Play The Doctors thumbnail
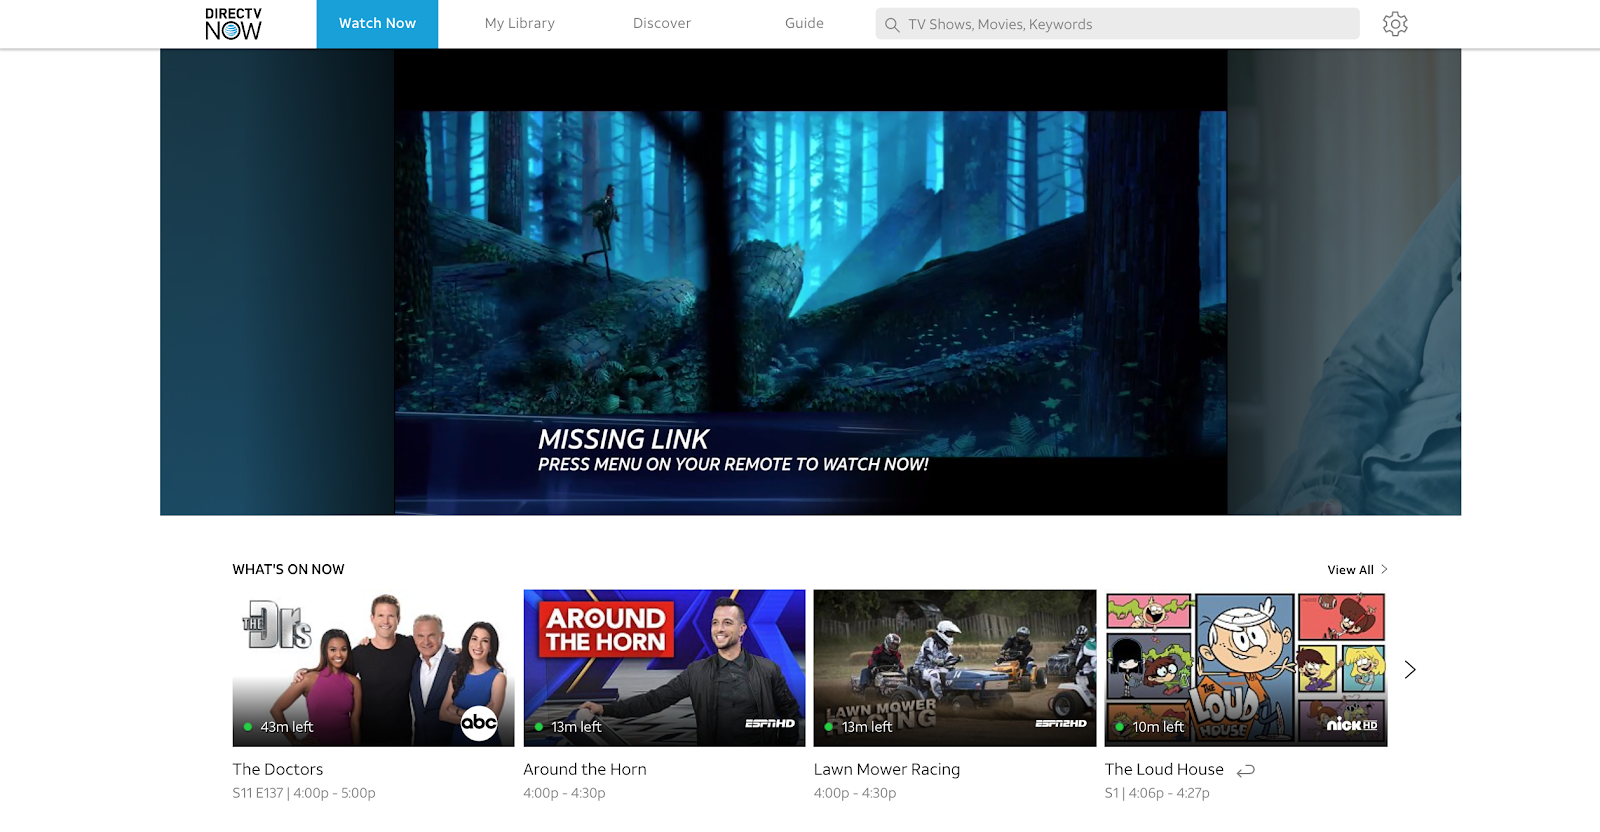 pyautogui.click(x=373, y=668)
